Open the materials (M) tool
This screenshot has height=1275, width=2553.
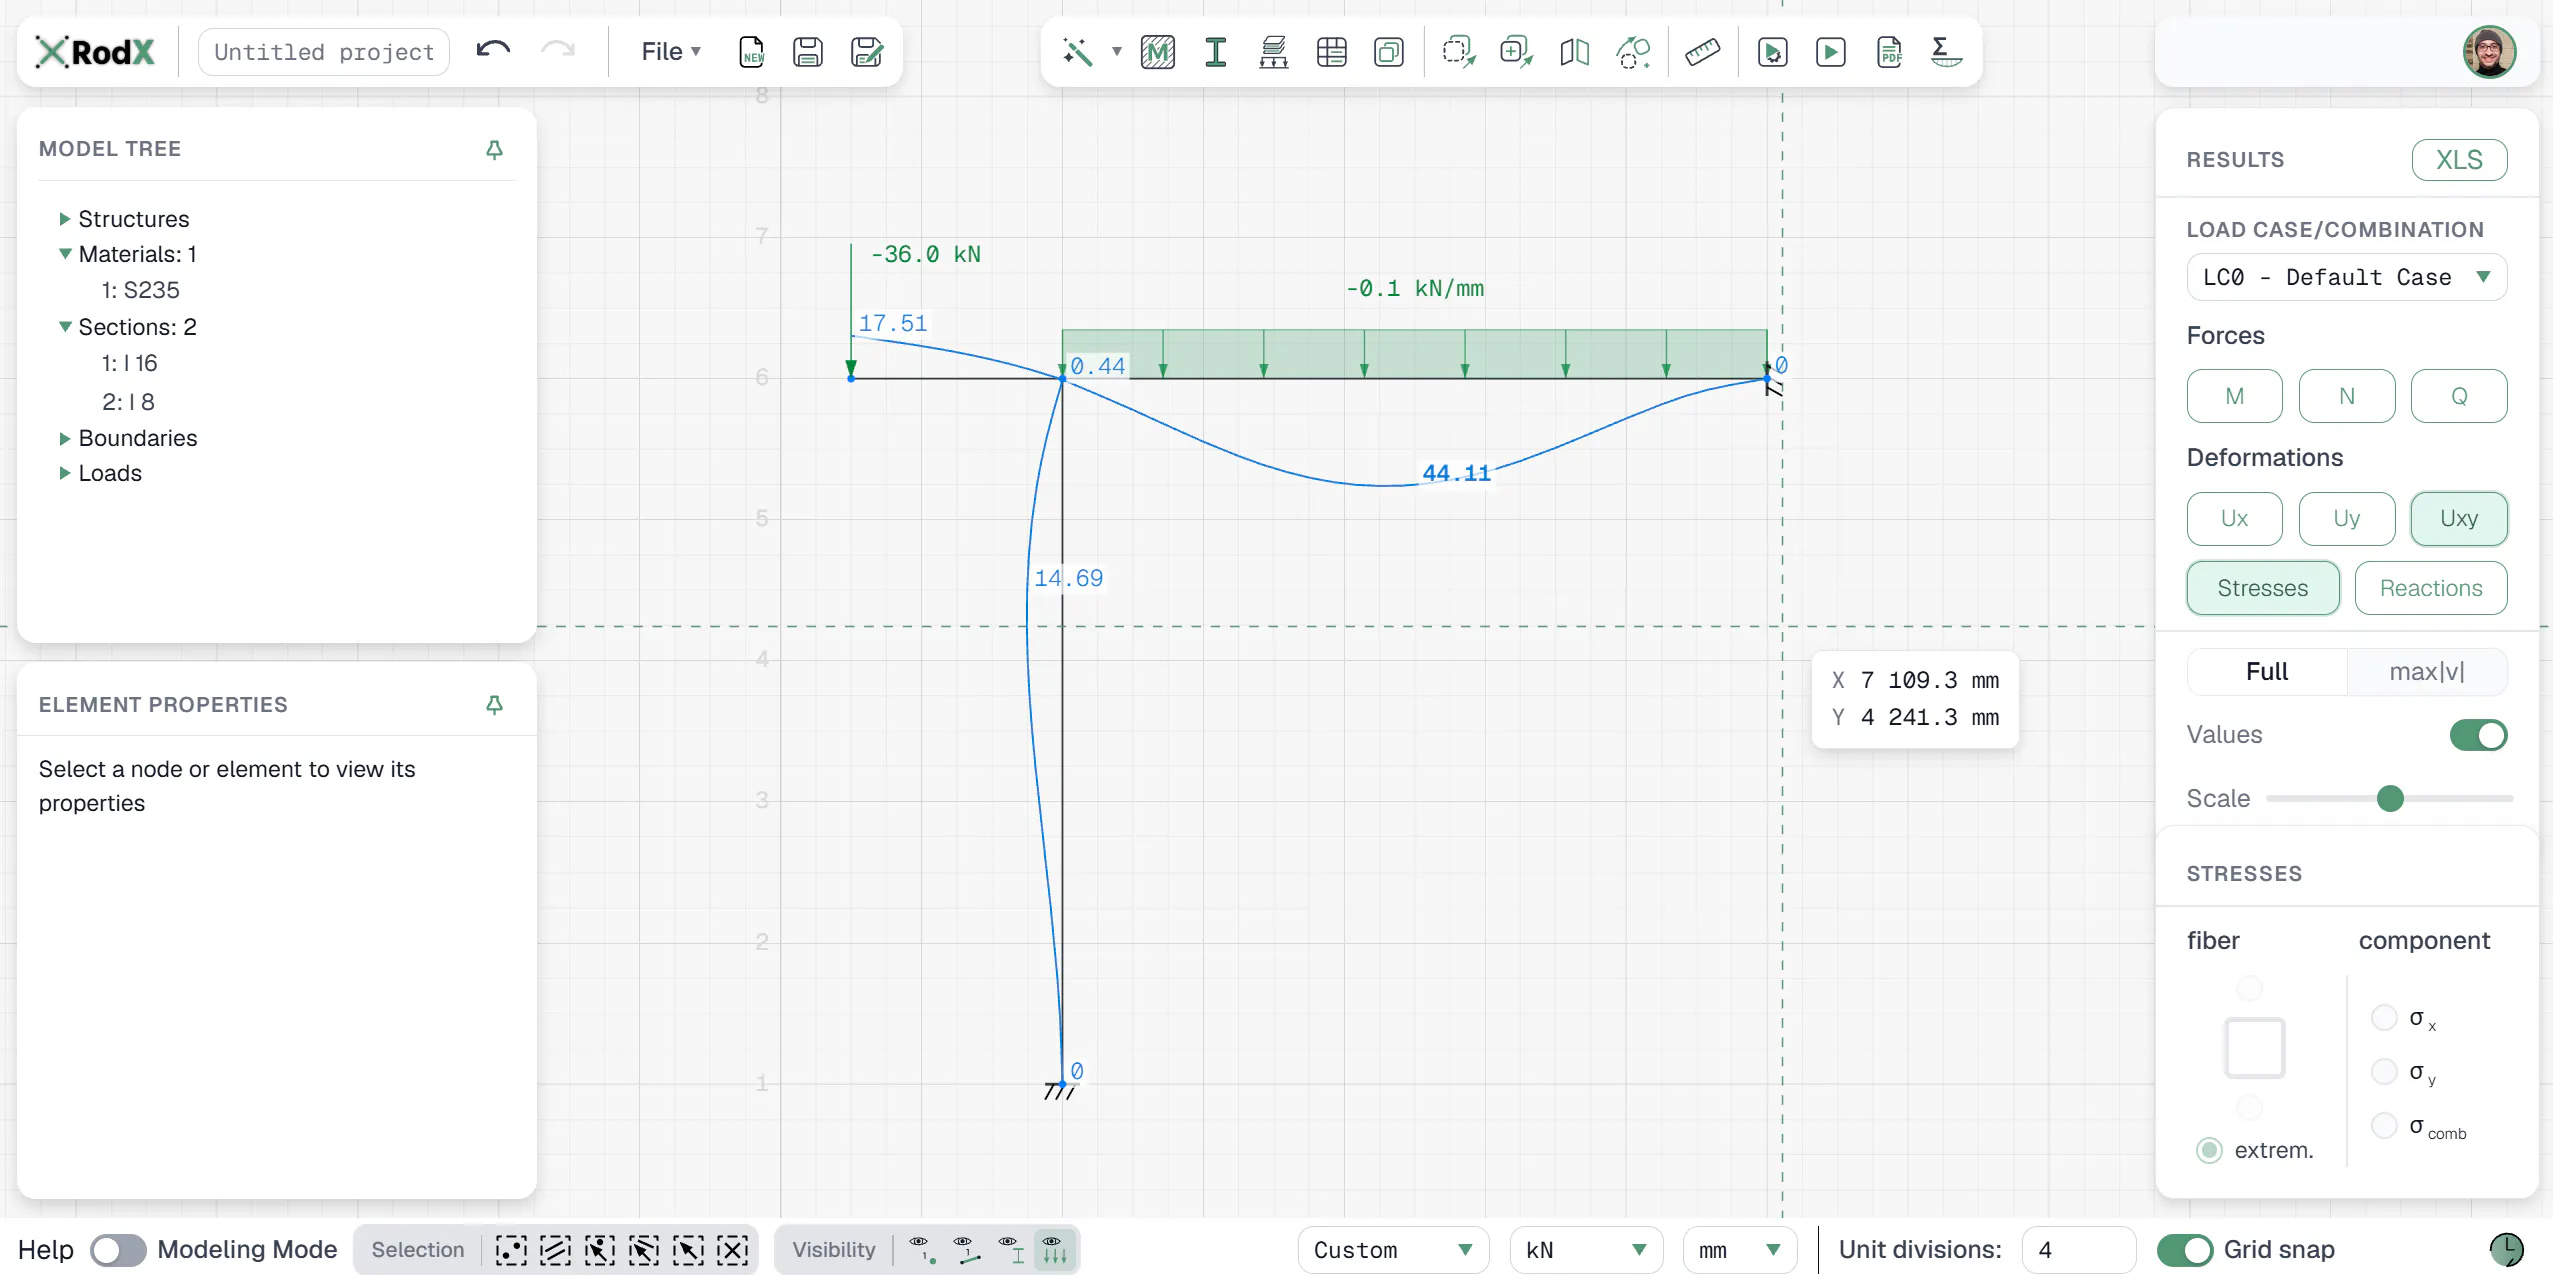pyautogui.click(x=1157, y=52)
